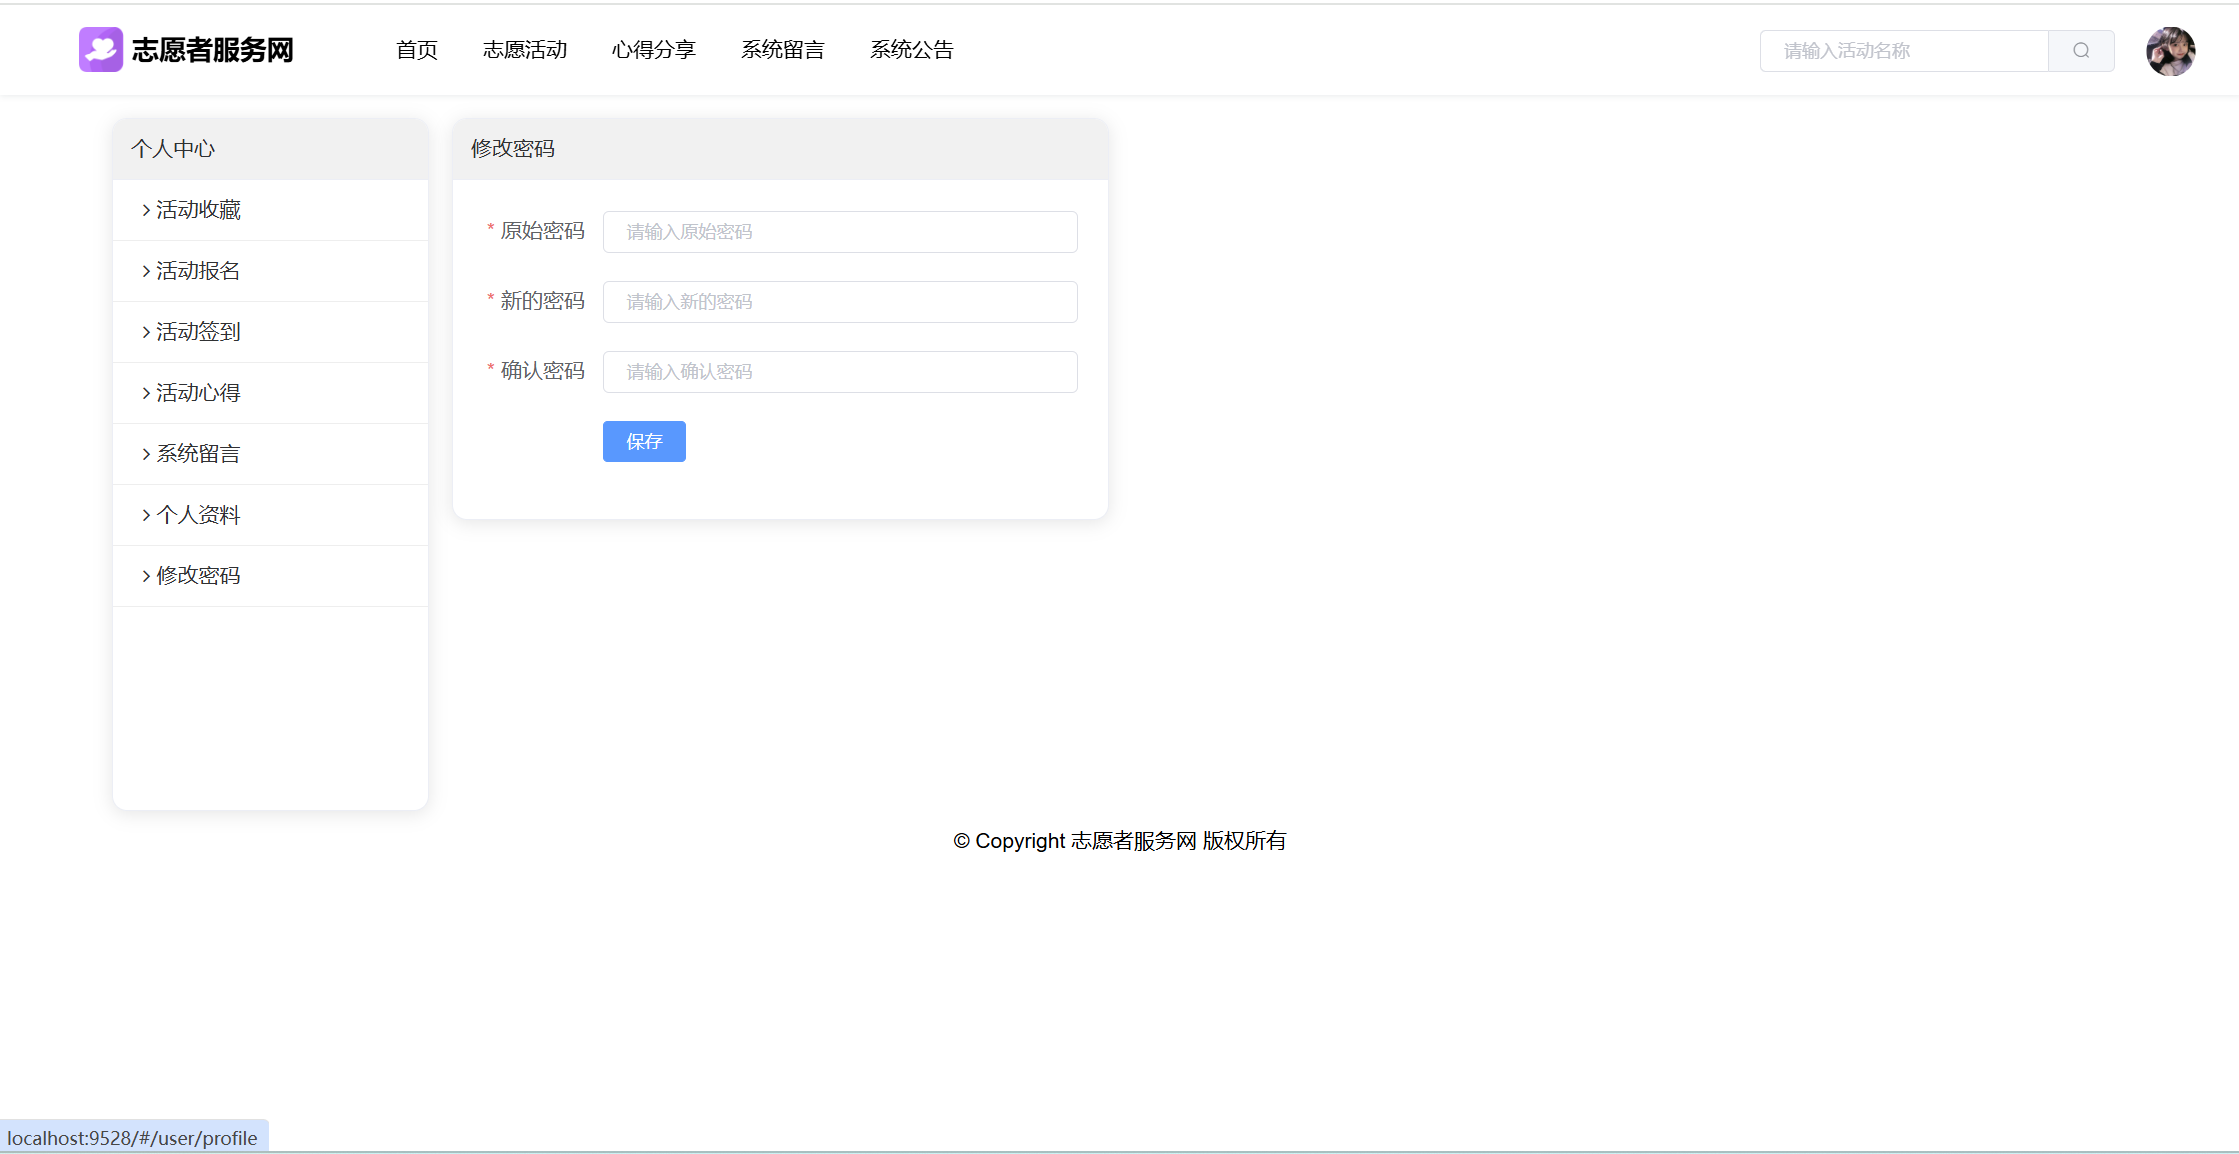Open 活动心得 in personal center

[x=198, y=393]
